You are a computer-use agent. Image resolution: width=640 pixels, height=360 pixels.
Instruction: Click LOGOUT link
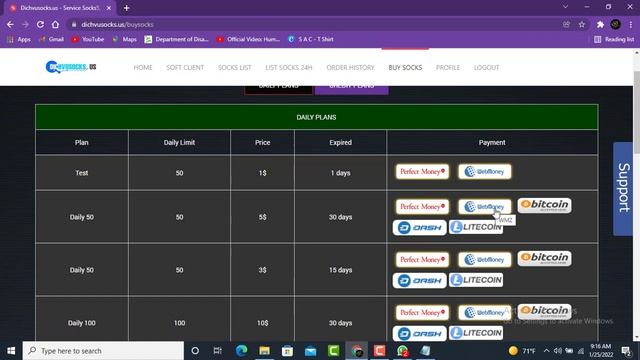487,67
